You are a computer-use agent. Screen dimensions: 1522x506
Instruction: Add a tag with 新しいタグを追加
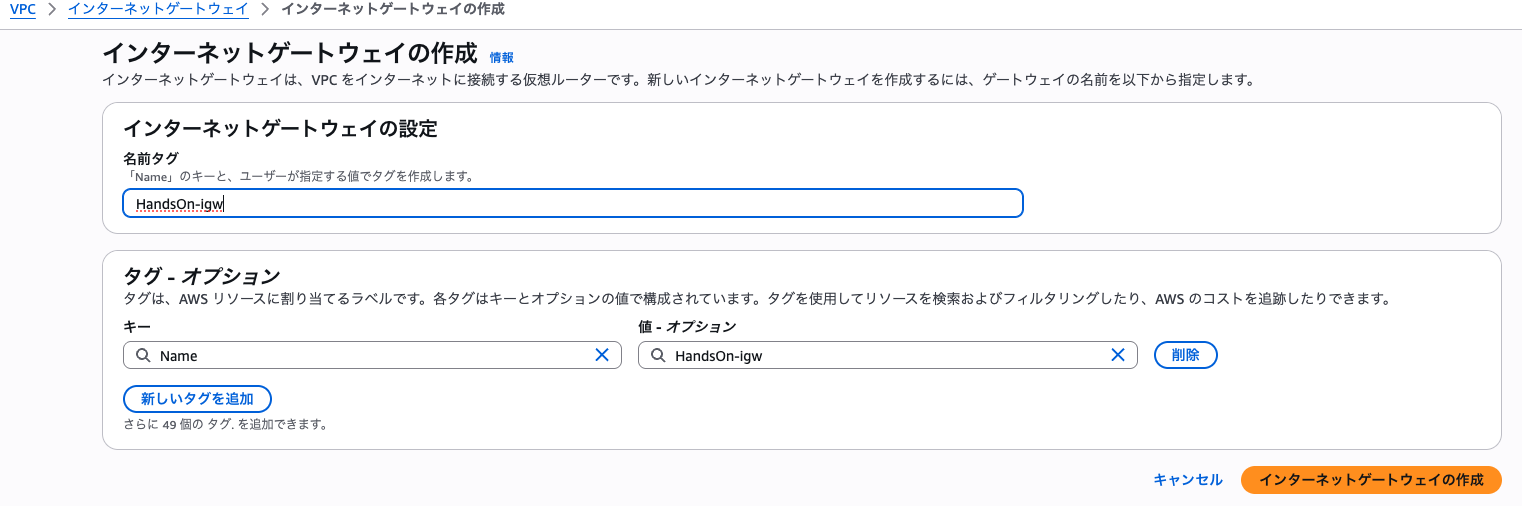(x=197, y=399)
